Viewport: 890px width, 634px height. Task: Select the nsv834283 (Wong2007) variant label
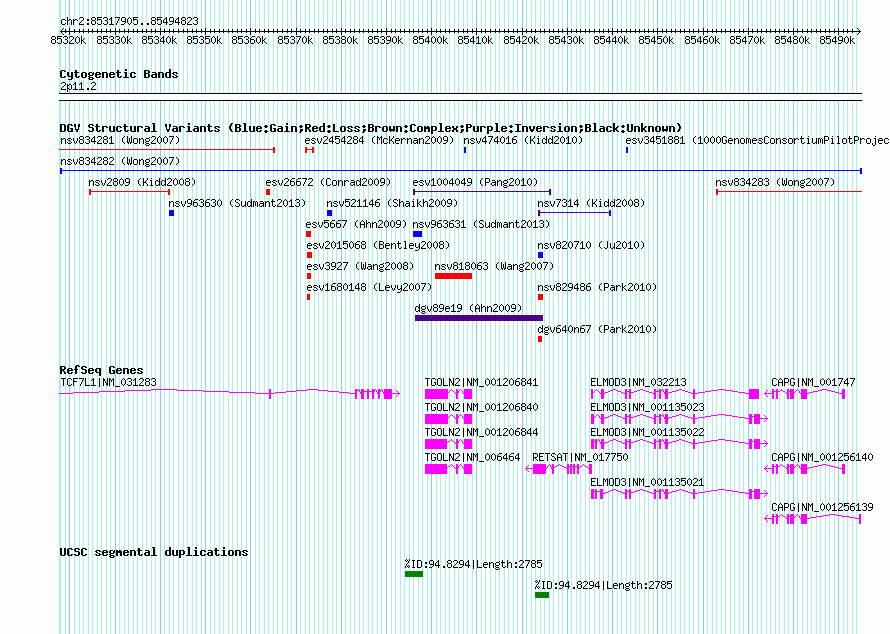(775, 182)
